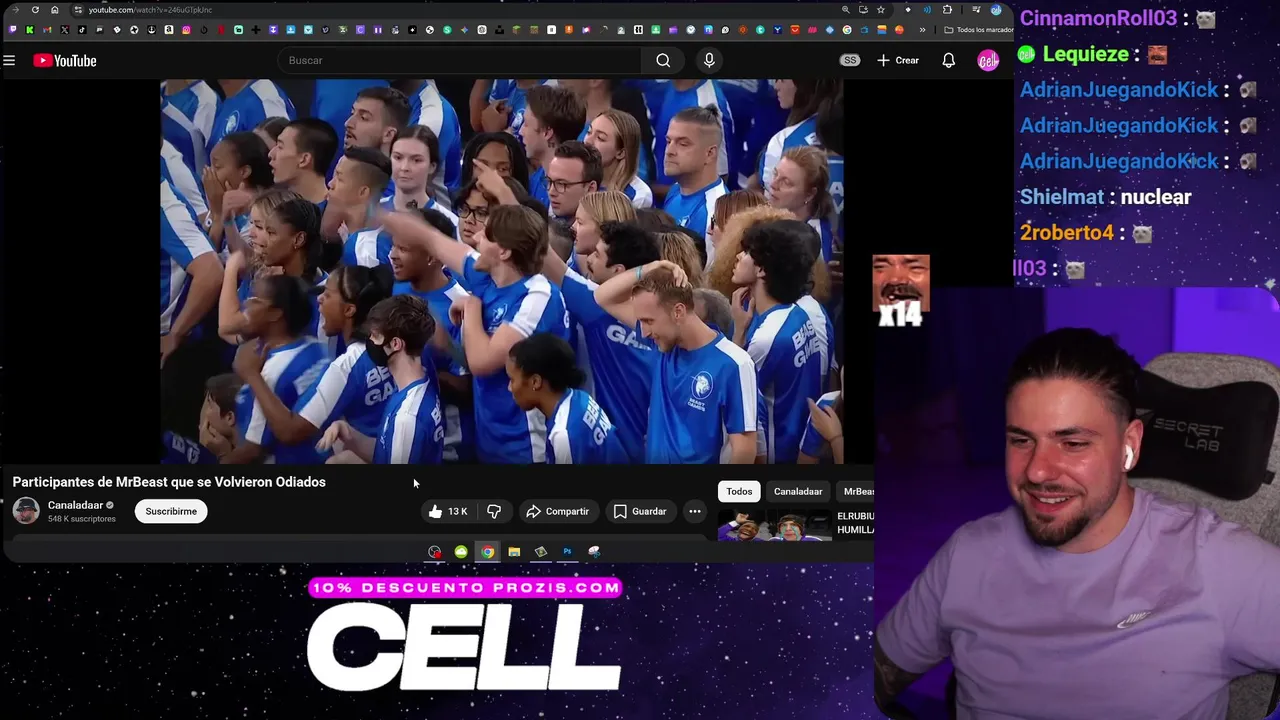Open the Google bookmark in the bookmarks bar

click(846, 30)
